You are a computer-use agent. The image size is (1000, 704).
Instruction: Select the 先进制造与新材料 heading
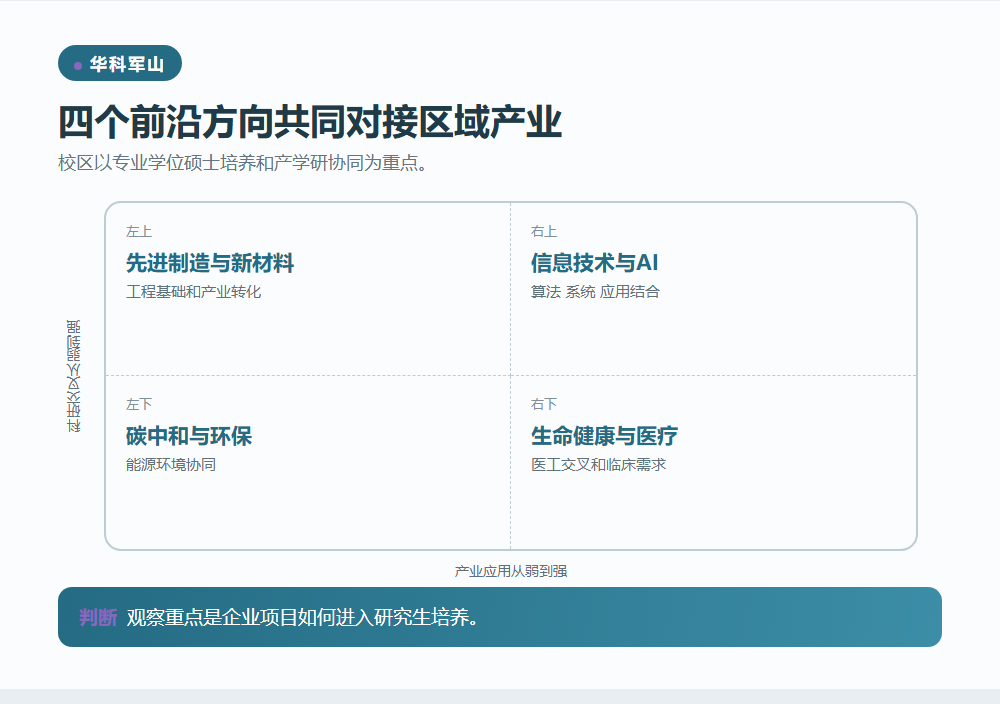coord(210,263)
